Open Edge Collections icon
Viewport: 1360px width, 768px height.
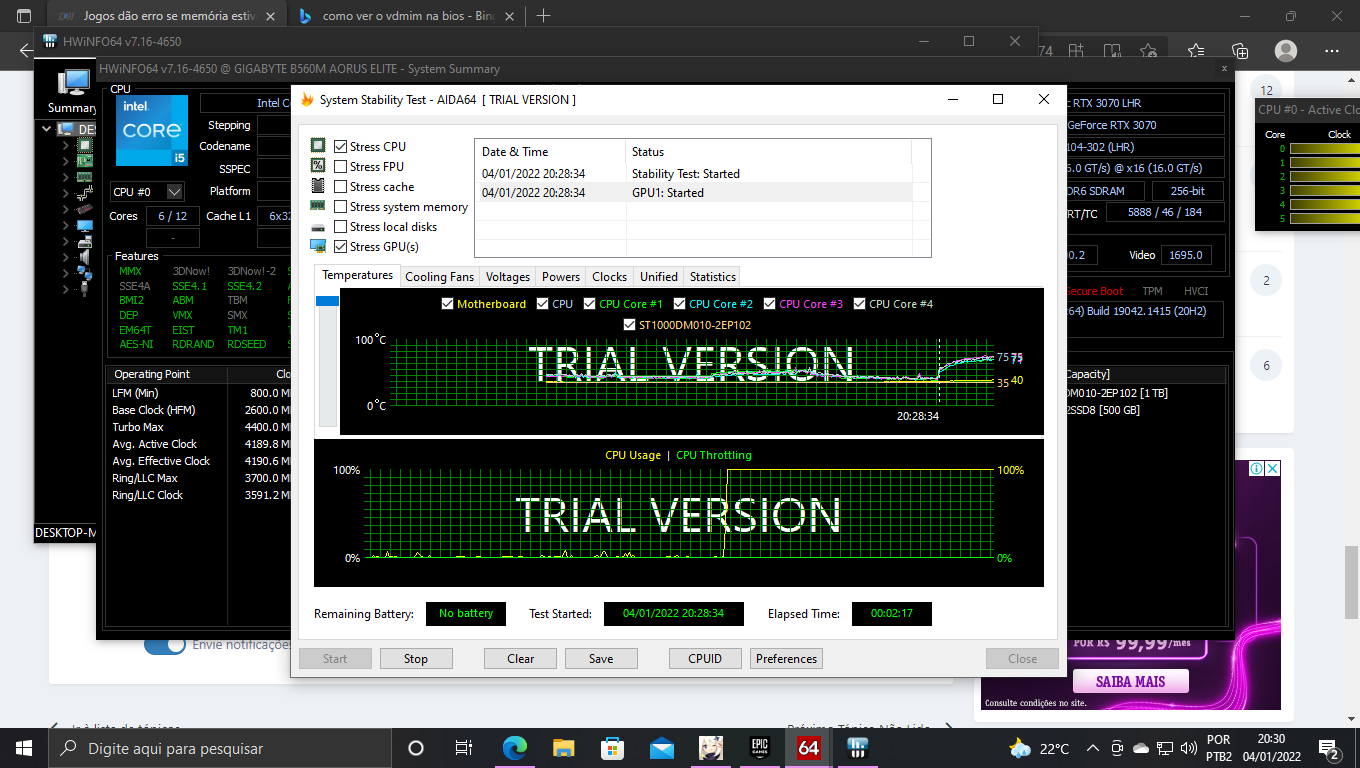pyautogui.click(x=1240, y=51)
